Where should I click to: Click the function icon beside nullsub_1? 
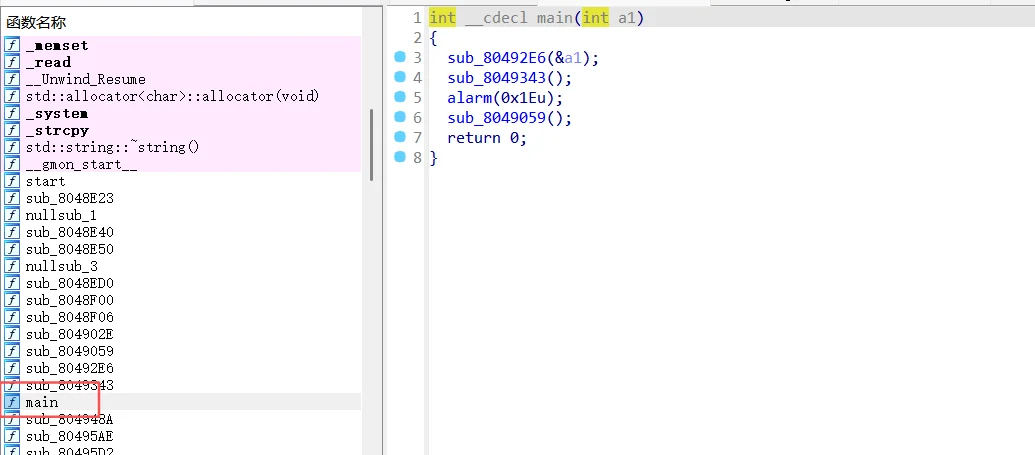(12, 215)
